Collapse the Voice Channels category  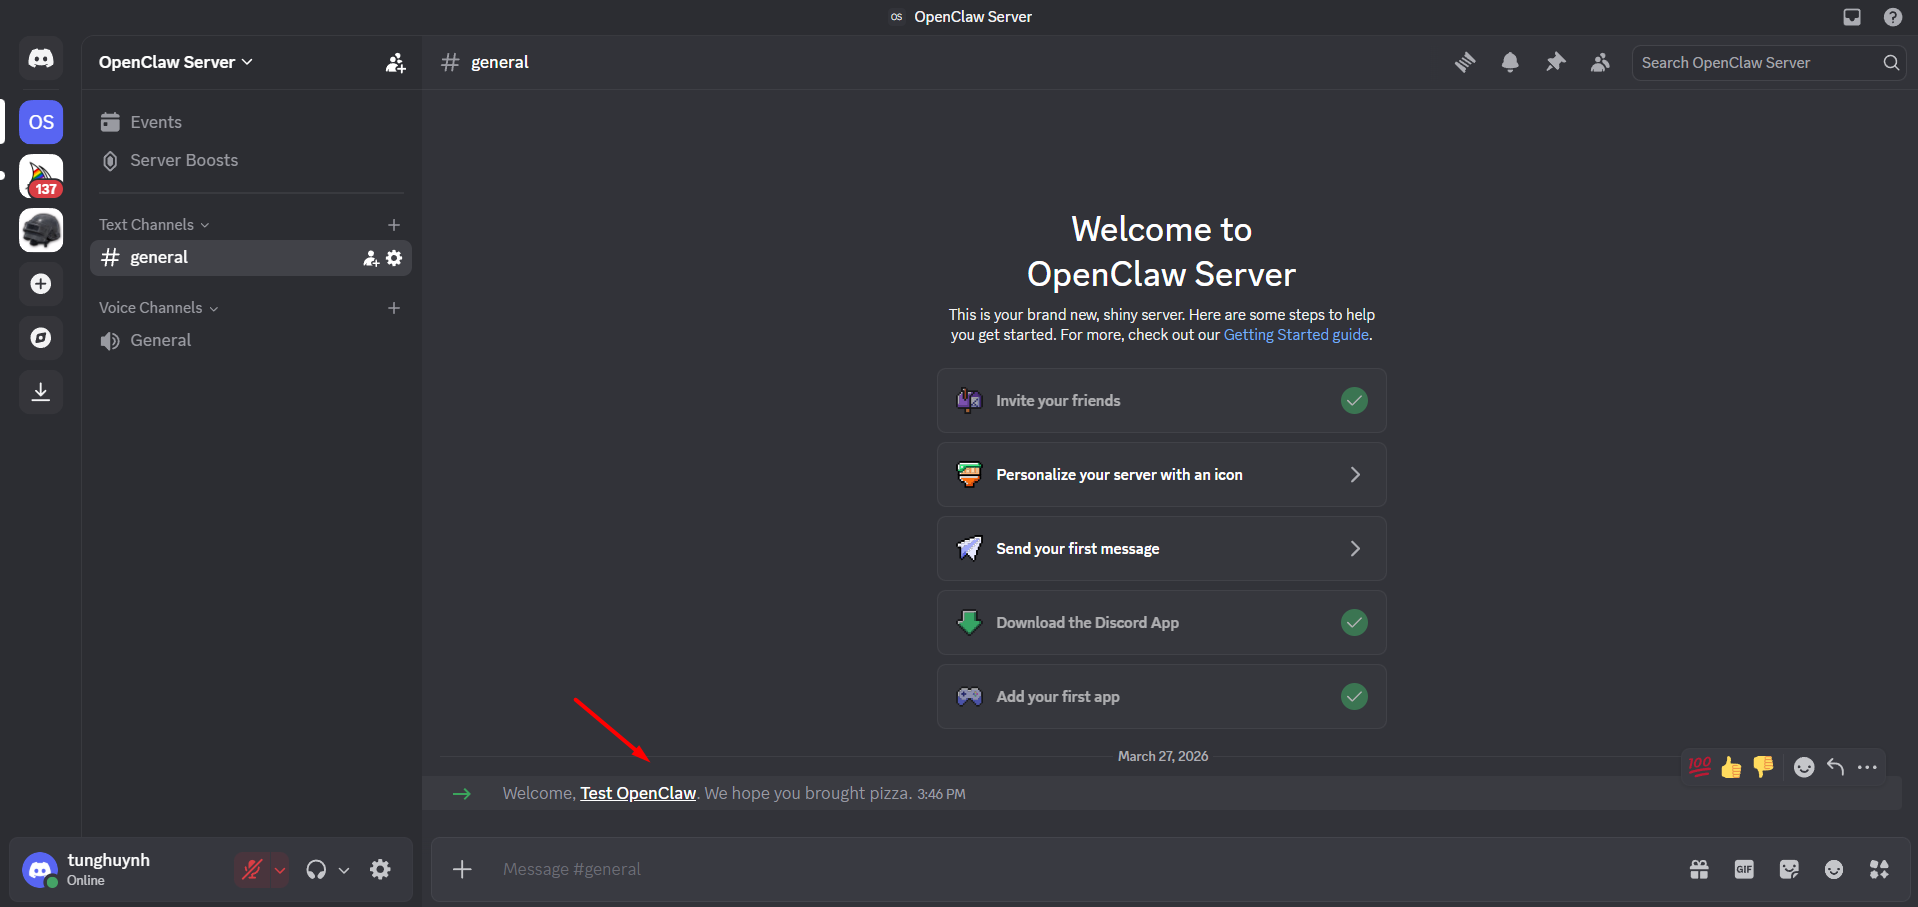click(156, 307)
